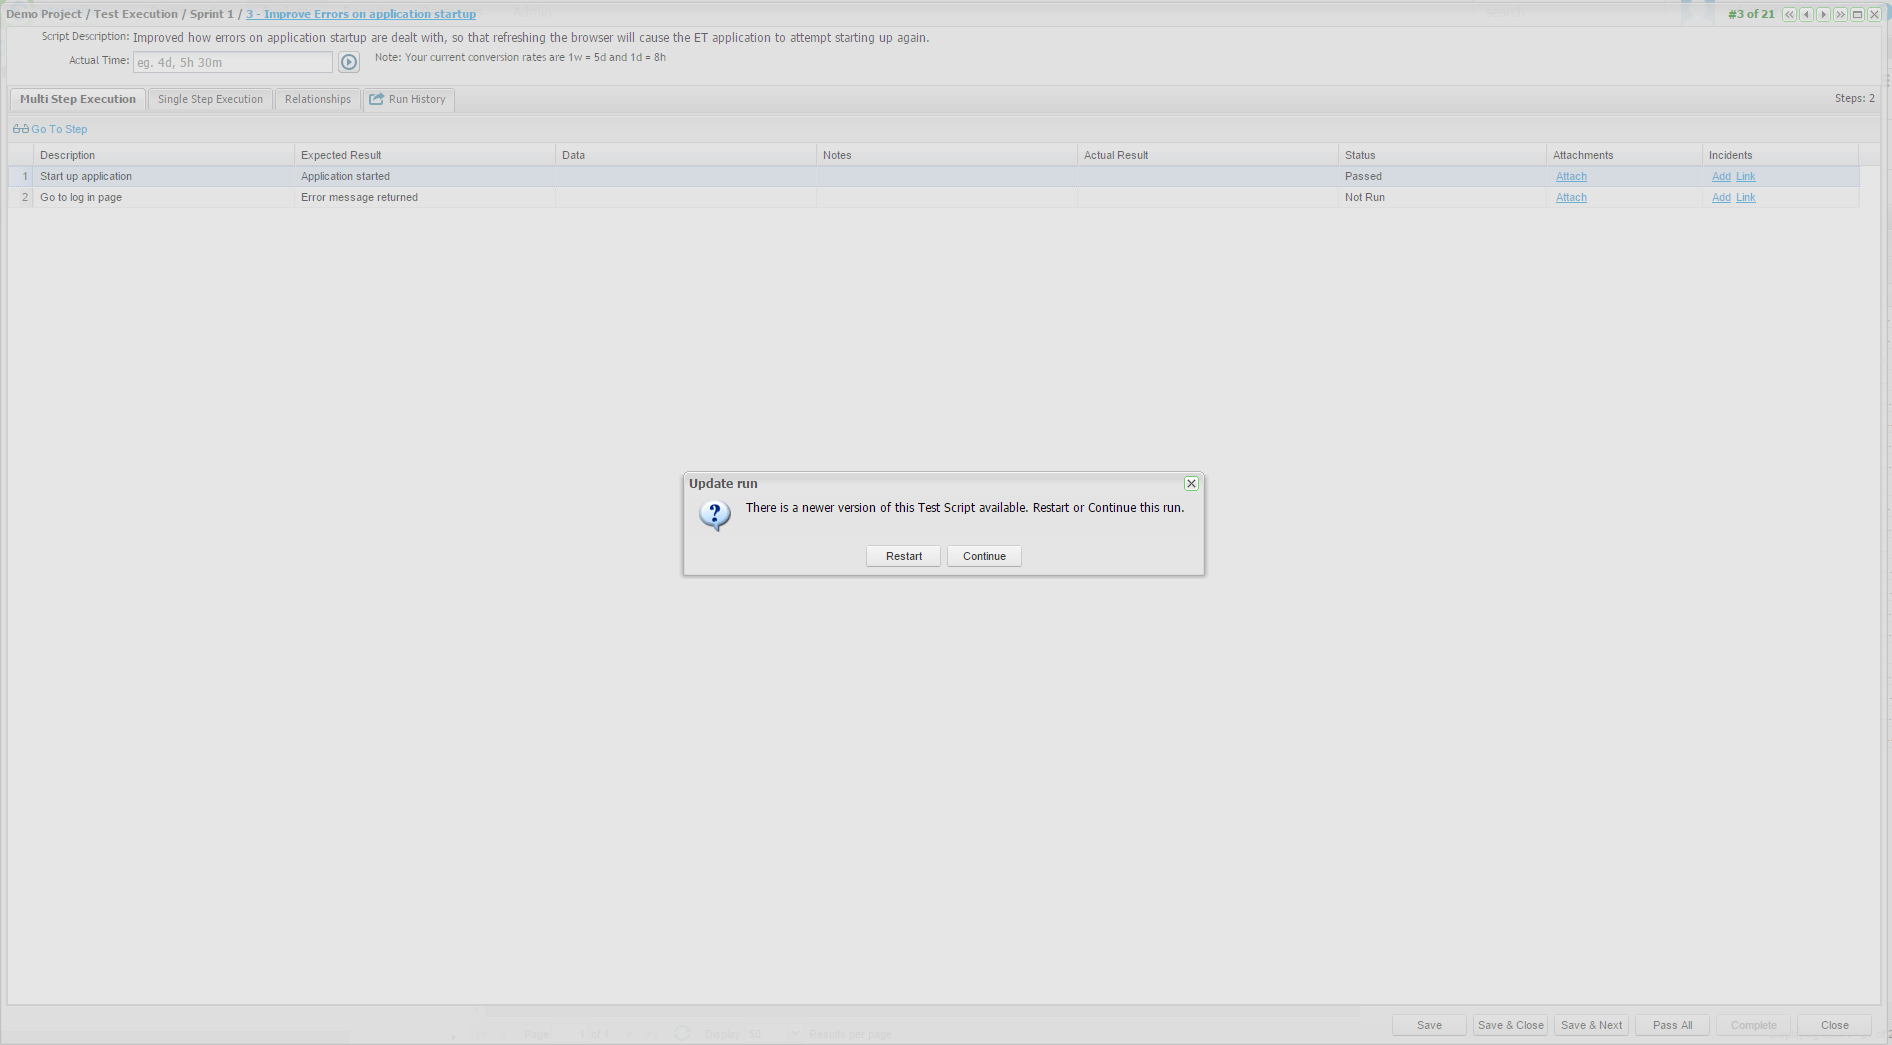
Task: Jump to last record using double-right arrow
Action: tap(1840, 14)
